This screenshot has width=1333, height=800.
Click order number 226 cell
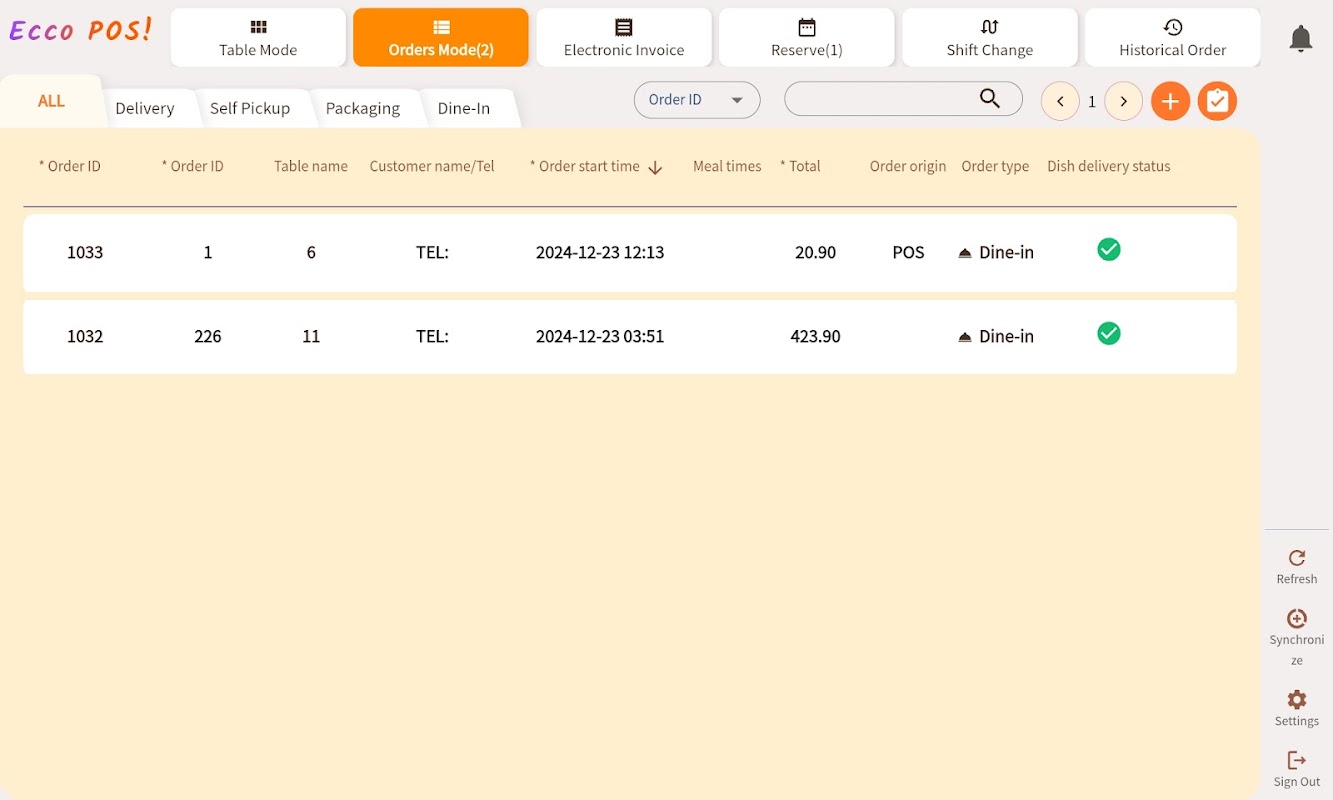(208, 337)
